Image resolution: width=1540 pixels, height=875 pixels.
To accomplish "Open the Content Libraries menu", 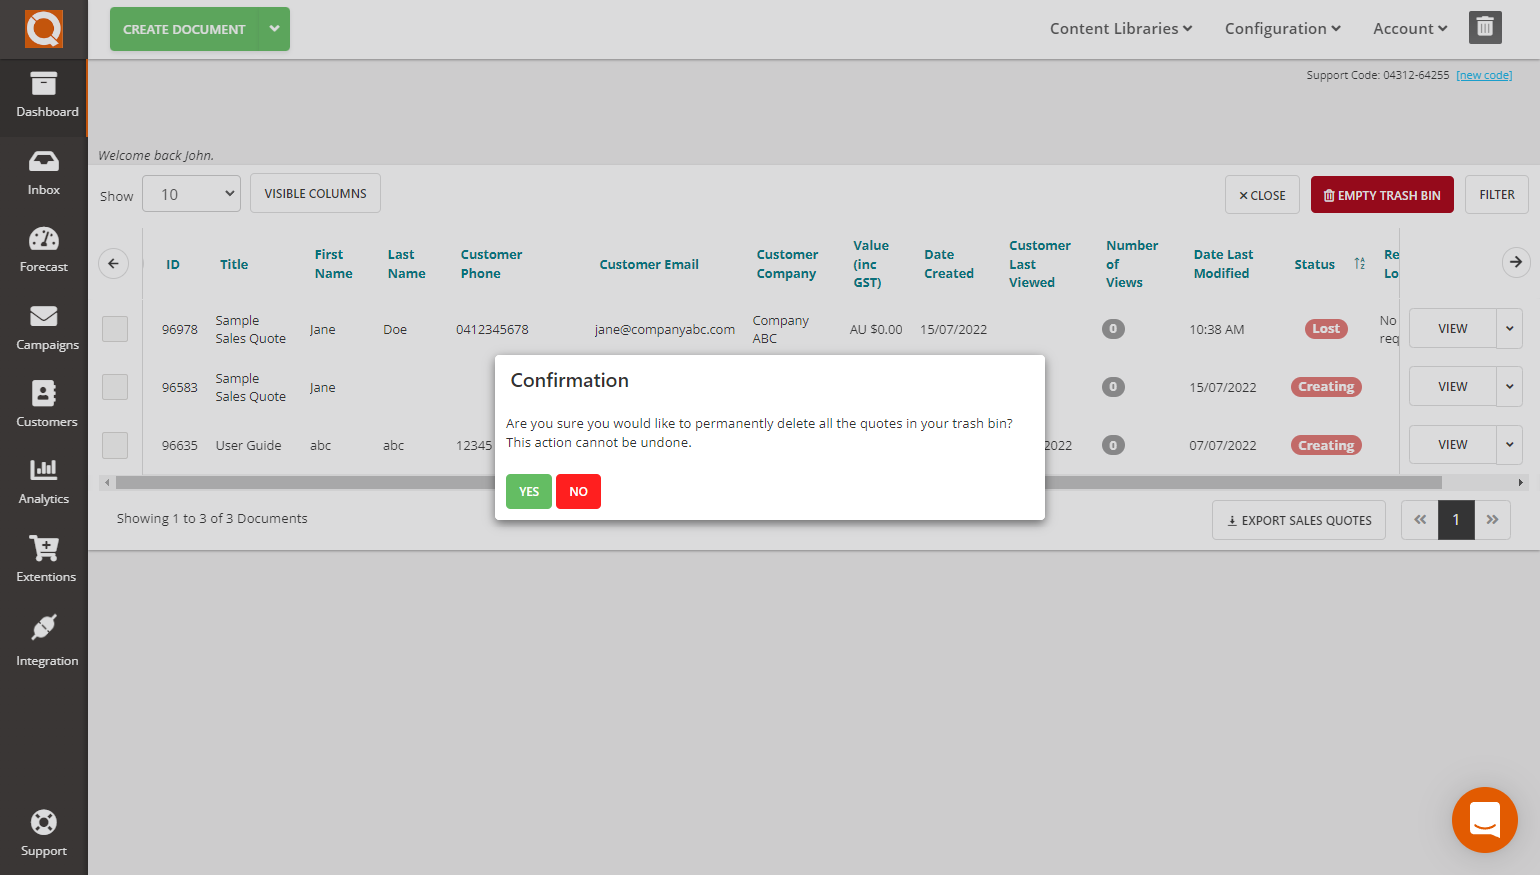I will point(1119,28).
